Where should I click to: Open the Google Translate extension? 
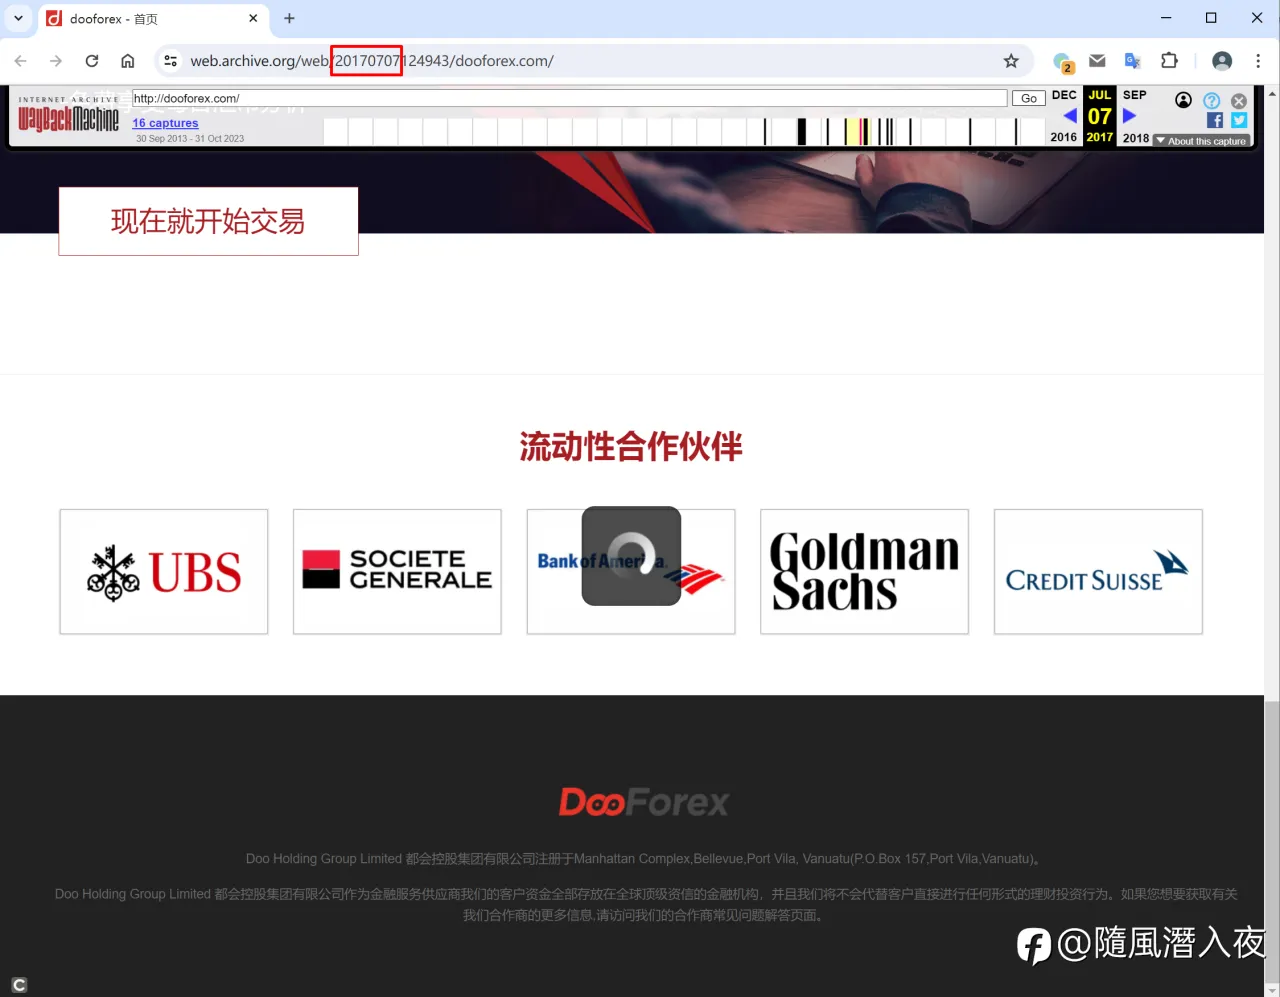coord(1132,61)
